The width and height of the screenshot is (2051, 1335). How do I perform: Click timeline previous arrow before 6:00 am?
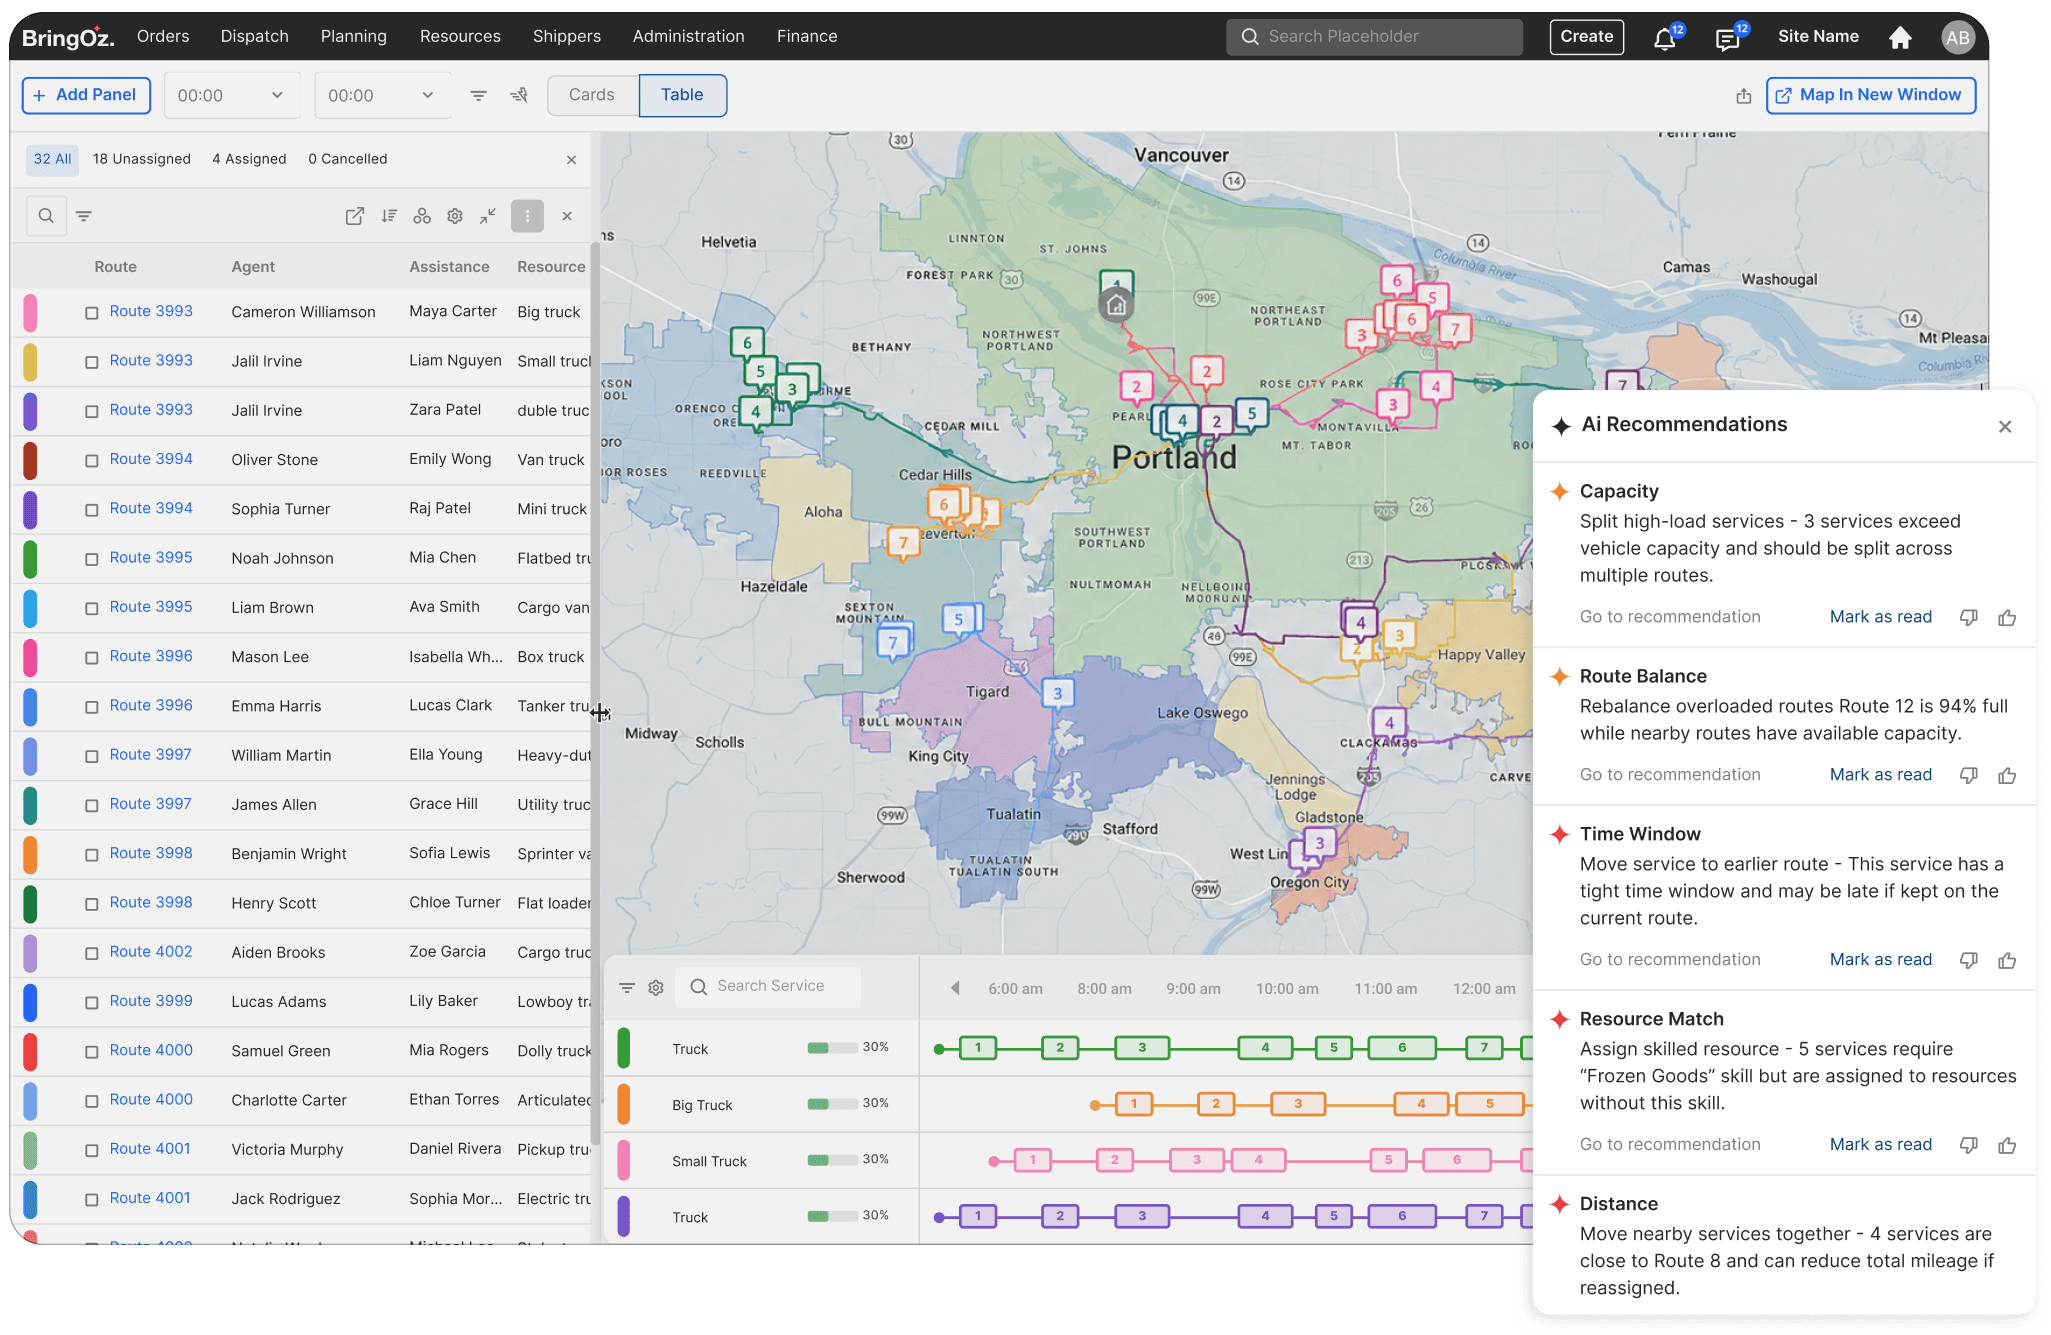[955, 988]
